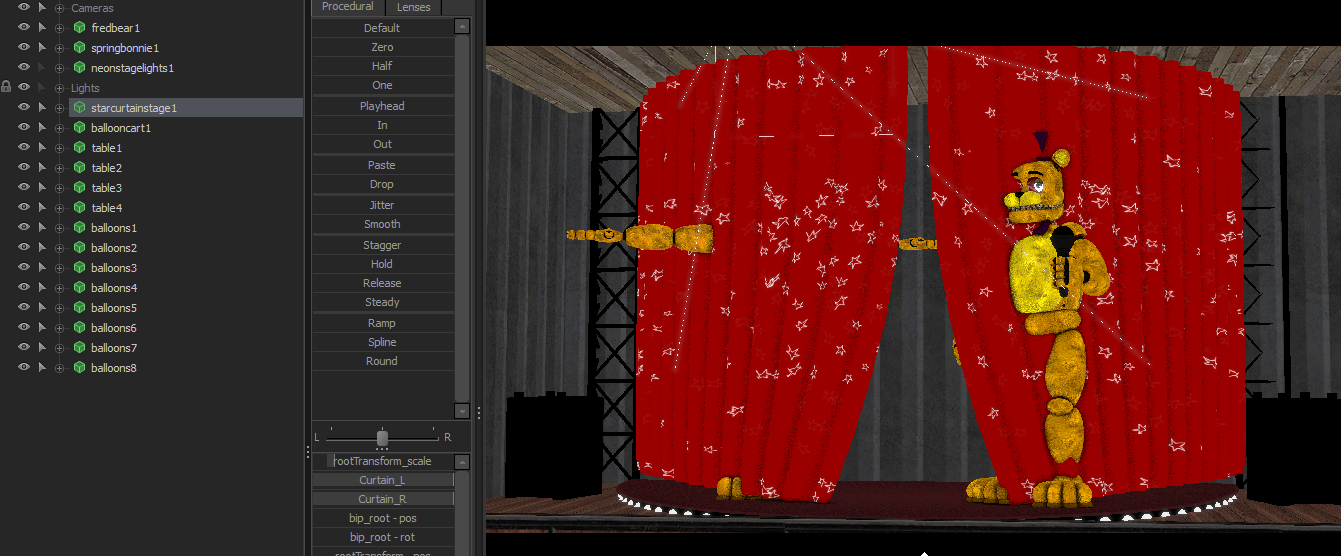Hide Cameras group with its eye icon

point(24,7)
